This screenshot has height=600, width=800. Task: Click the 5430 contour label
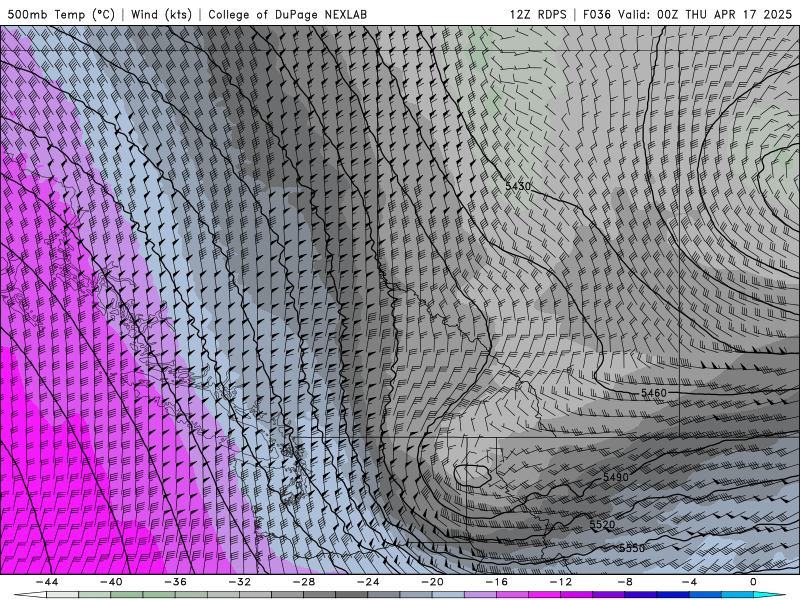518,186
